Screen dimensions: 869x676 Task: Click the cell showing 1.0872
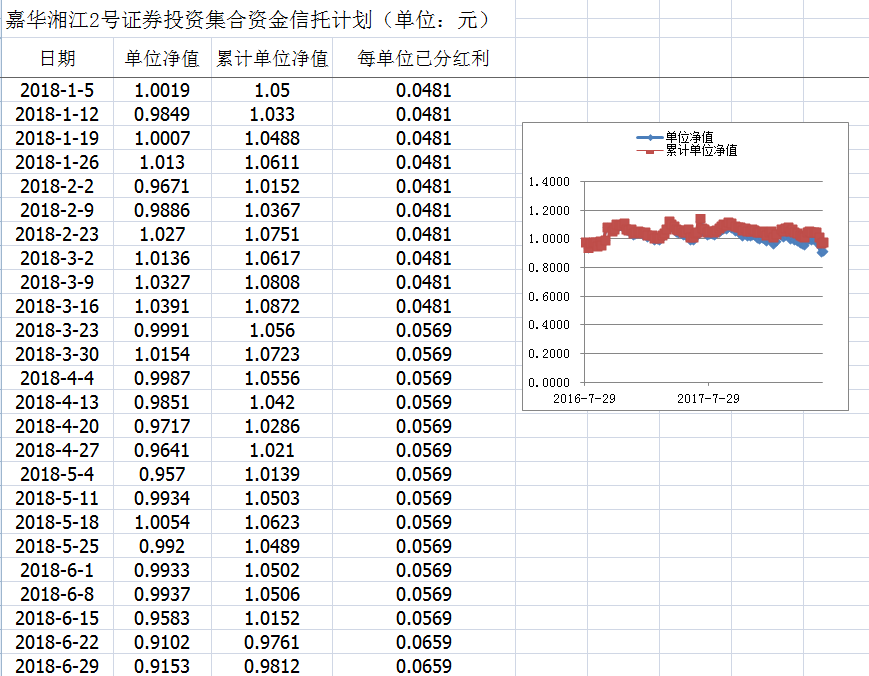tap(272, 306)
